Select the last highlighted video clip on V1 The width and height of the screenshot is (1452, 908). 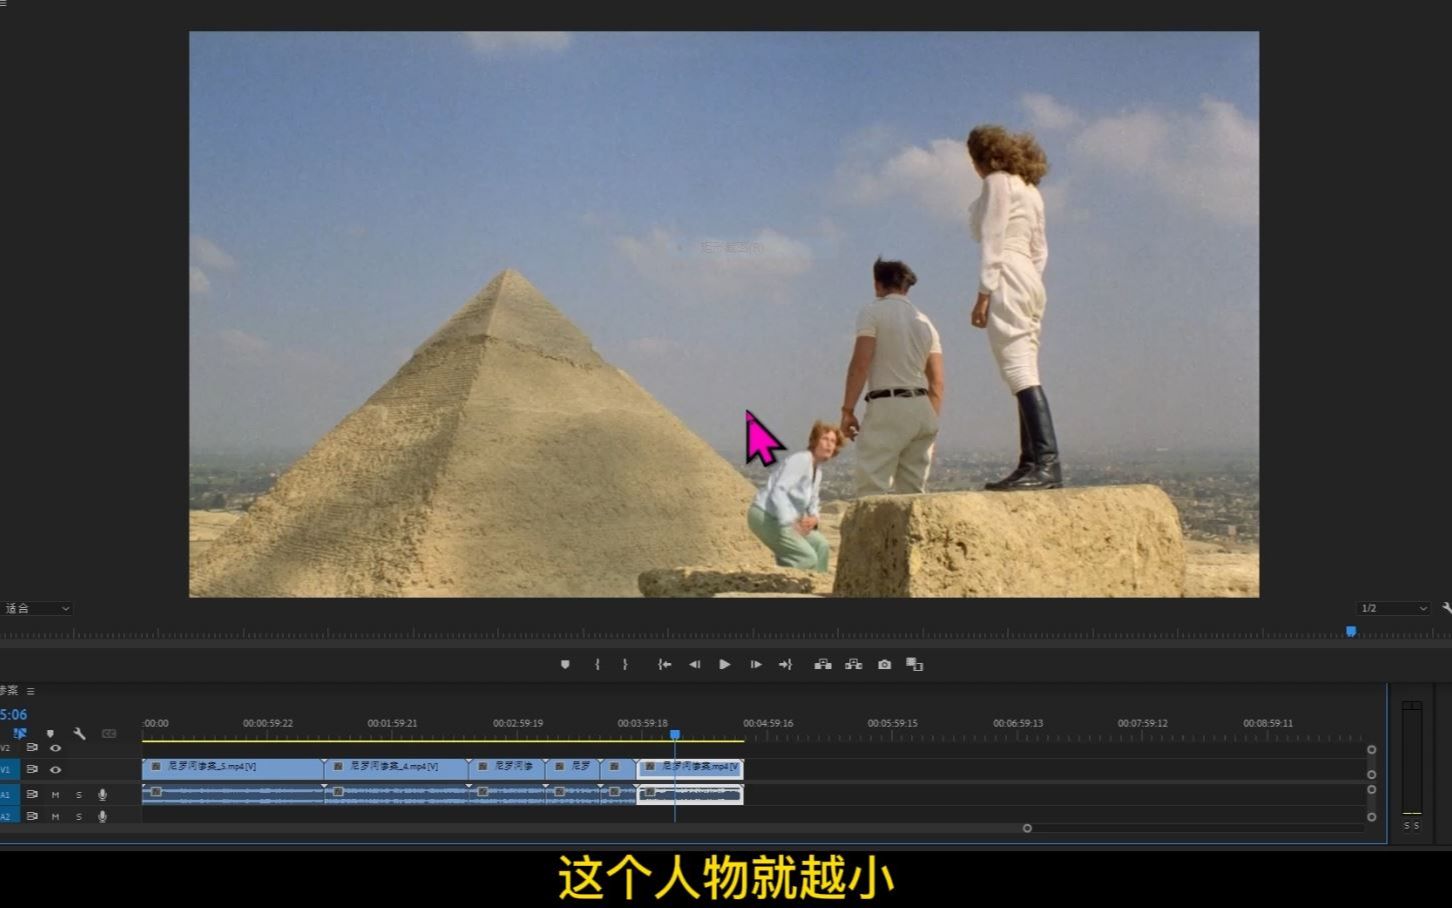click(690, 768)
